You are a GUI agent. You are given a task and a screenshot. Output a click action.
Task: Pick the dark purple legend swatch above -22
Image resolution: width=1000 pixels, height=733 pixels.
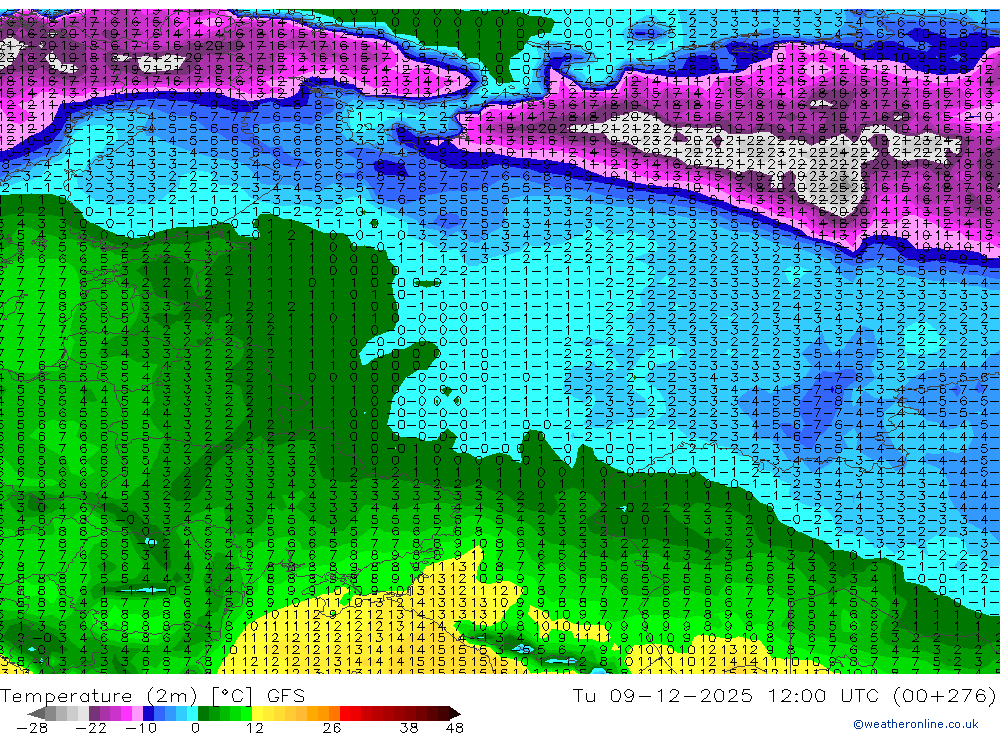pyautogui.click(x=94, y=713)
